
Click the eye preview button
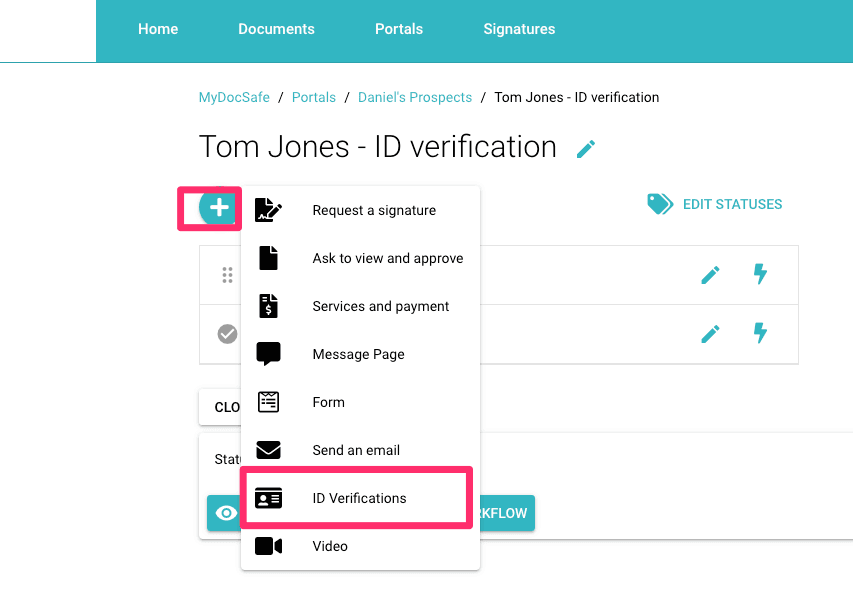click(x=226, y=513)
